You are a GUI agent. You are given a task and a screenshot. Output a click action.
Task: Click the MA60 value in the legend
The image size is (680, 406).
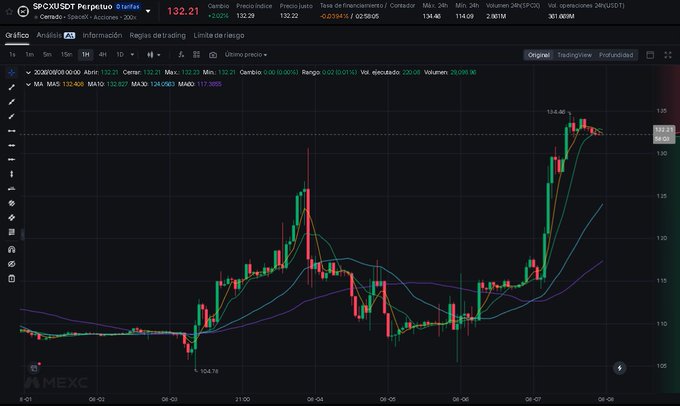(x=209, y=84)
